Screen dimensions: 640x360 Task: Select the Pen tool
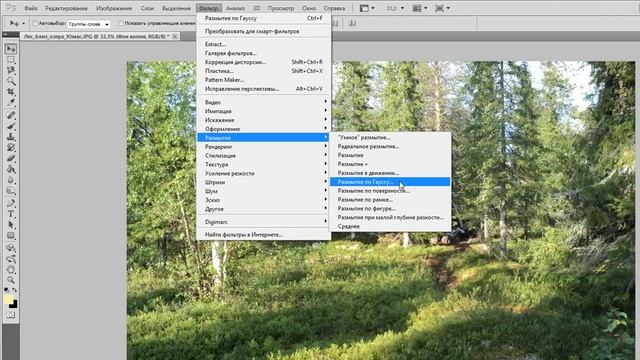[11, 203]
